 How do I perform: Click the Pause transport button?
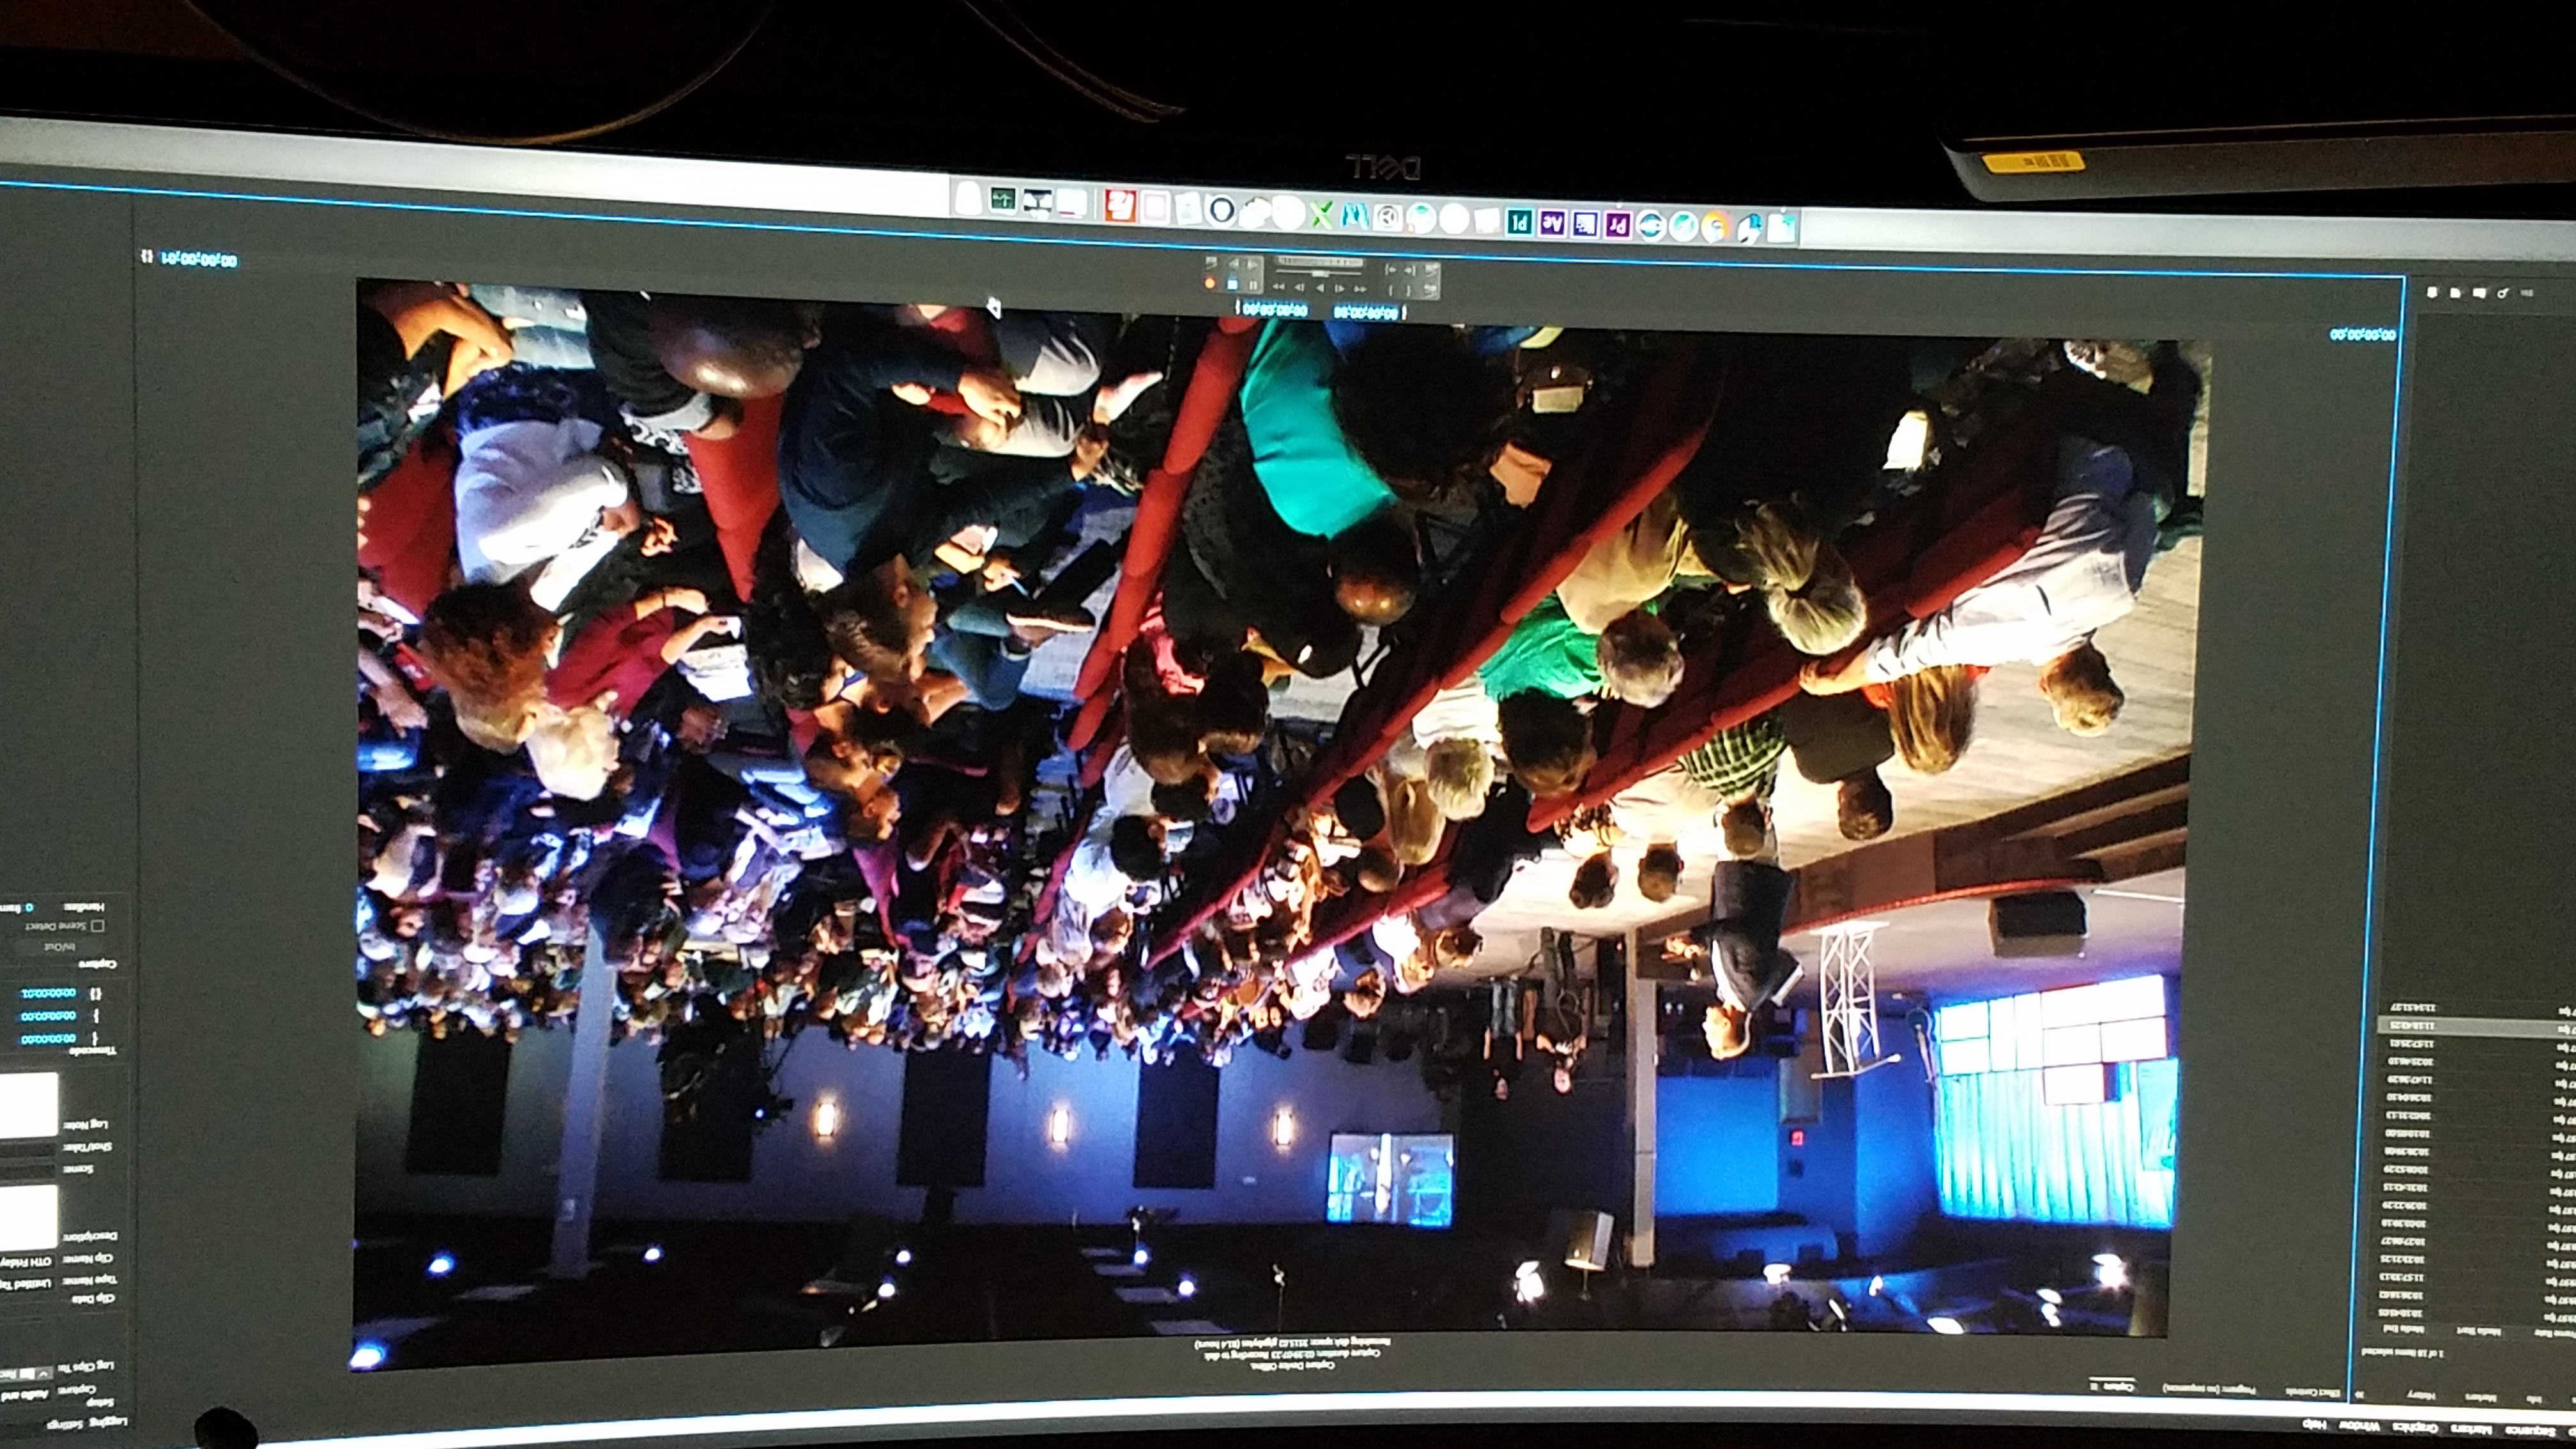pyautogui.click(x=1253, y=286)
